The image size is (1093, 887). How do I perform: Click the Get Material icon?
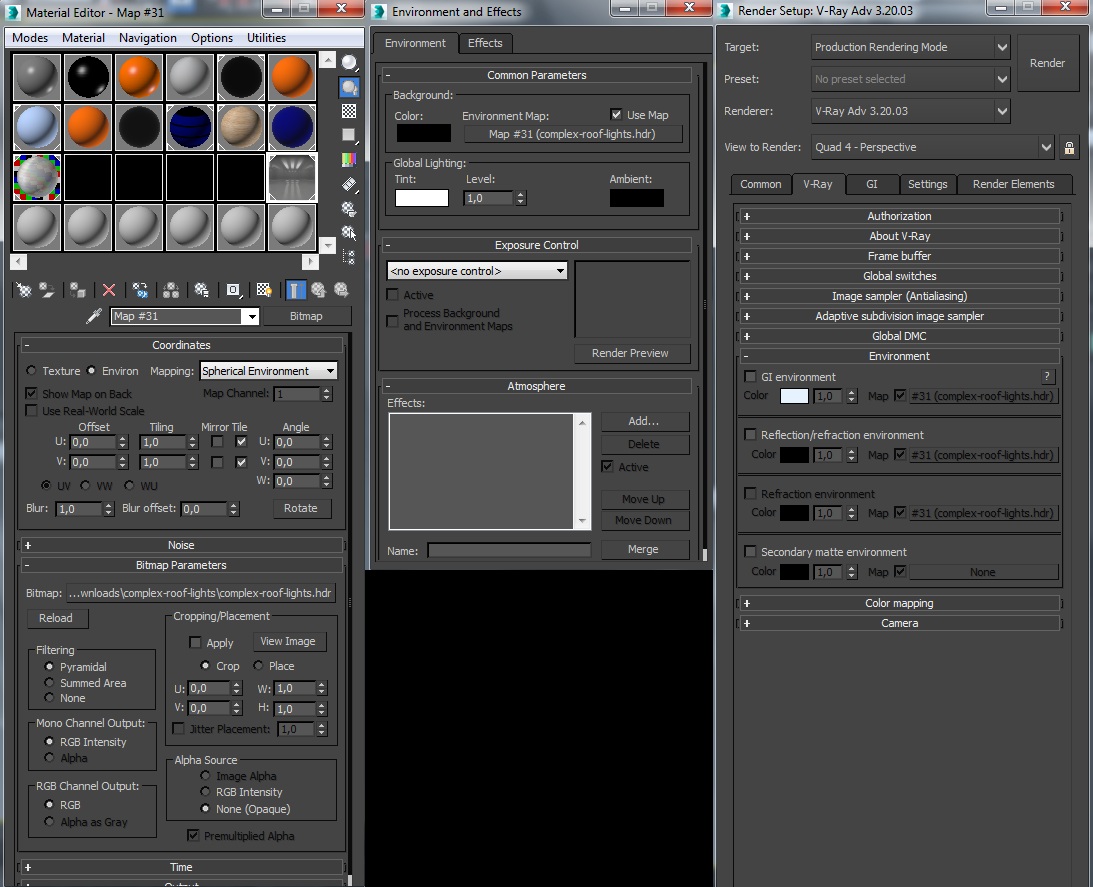tap(23, 290)
